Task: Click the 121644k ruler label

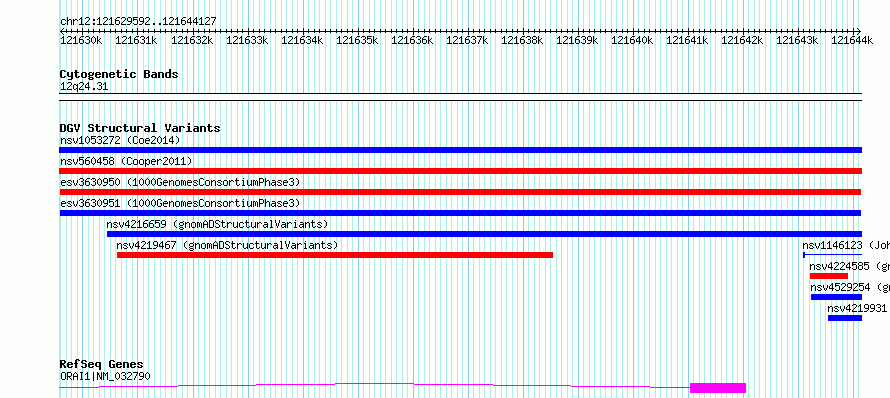Action: (x=853, y=40)
